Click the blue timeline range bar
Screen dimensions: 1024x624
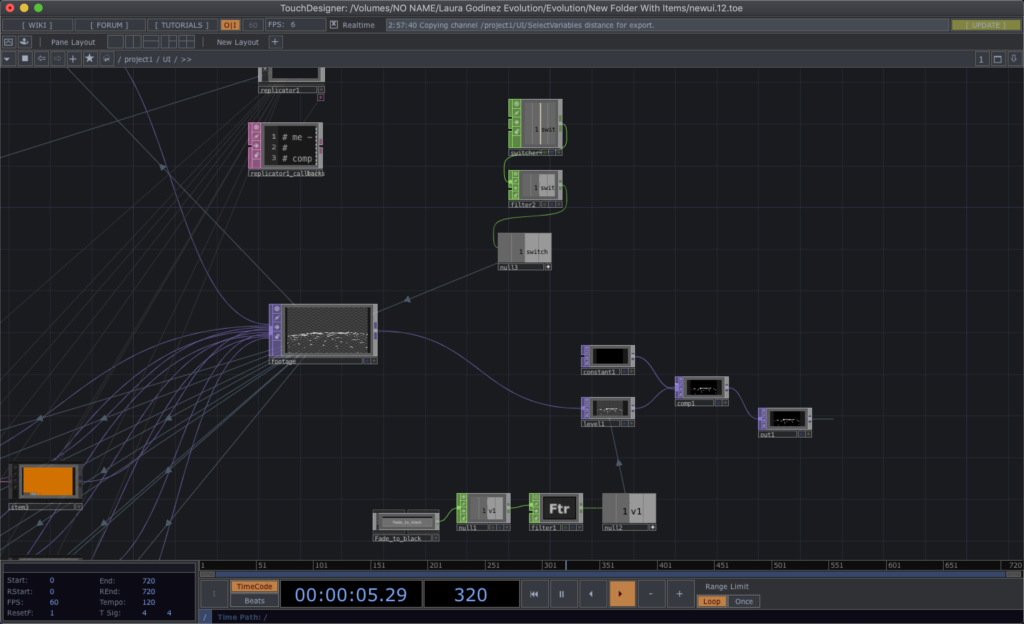(x=610, y=574)
